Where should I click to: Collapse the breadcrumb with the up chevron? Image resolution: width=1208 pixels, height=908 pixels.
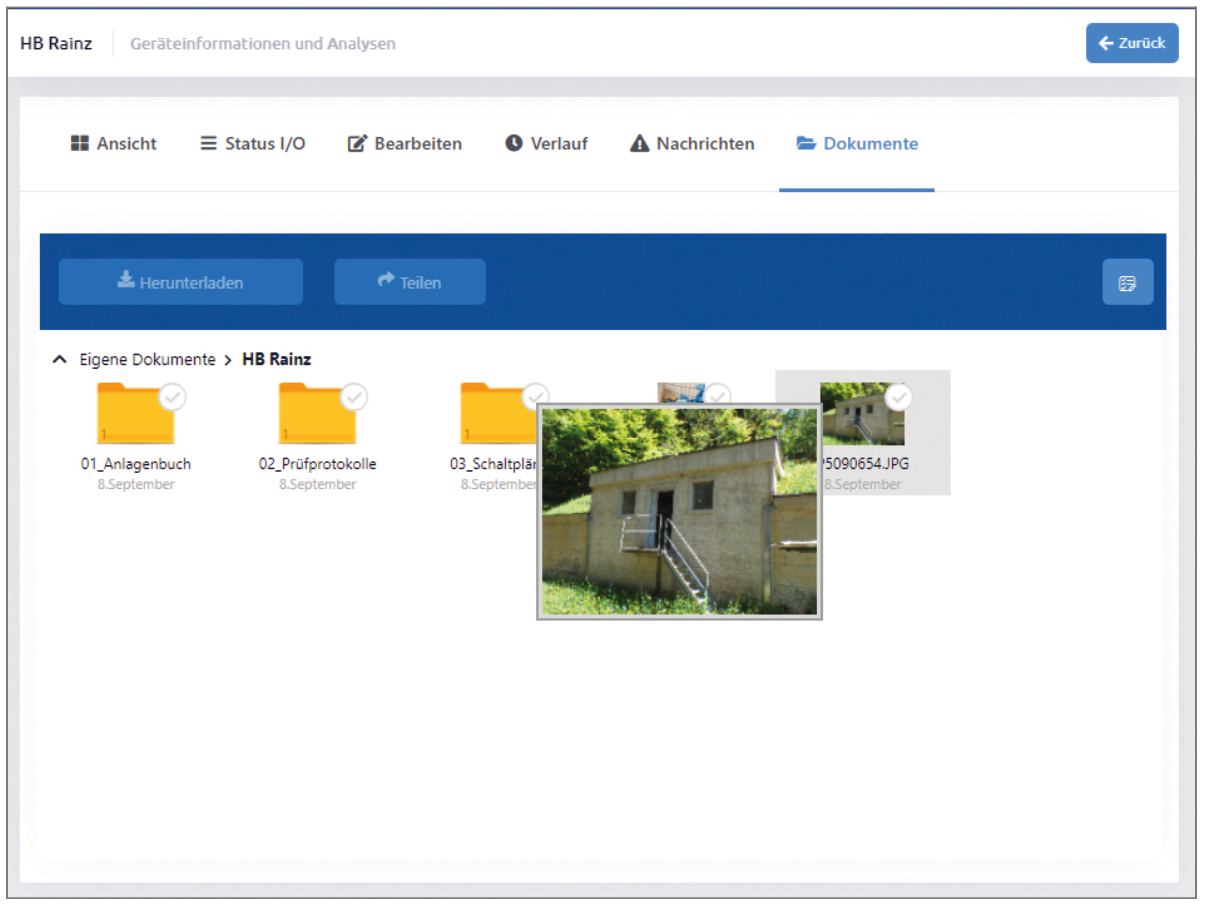tap(60, 359)
